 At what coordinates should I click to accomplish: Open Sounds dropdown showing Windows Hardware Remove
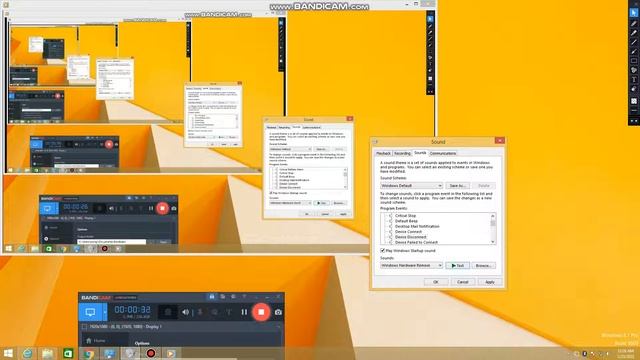pos(411,265)
